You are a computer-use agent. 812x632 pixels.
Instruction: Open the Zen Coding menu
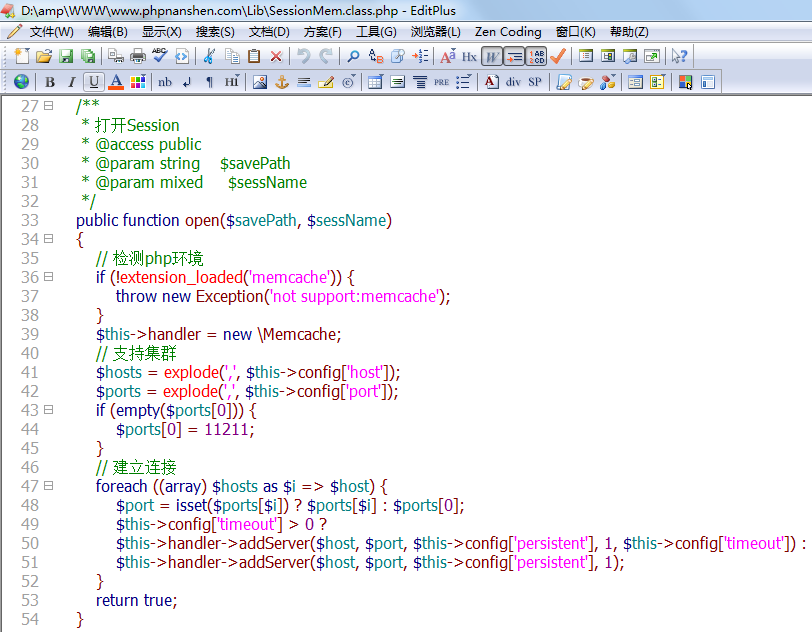[508, 32]
